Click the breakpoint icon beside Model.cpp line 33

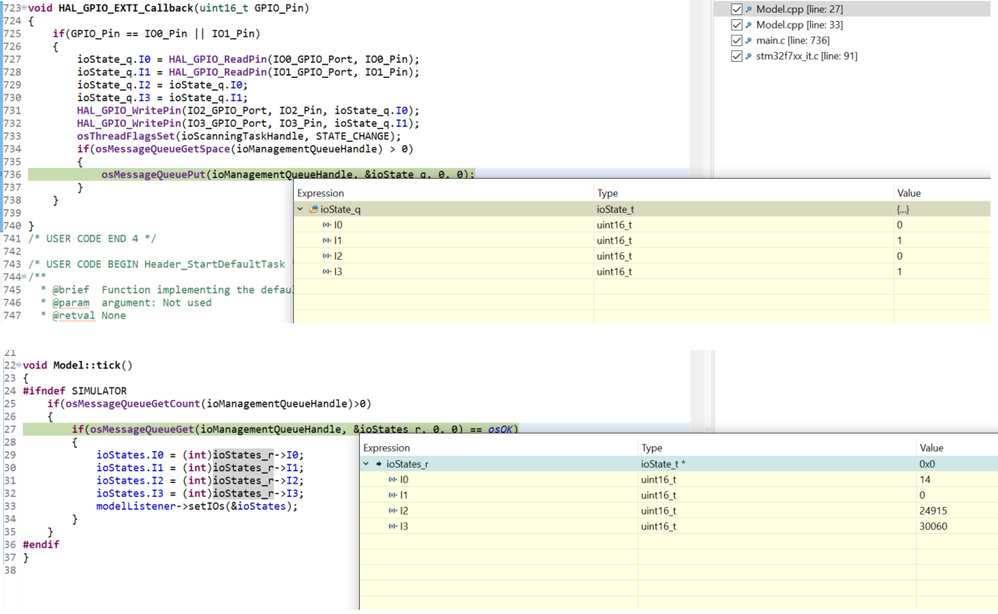pos(748,25)
